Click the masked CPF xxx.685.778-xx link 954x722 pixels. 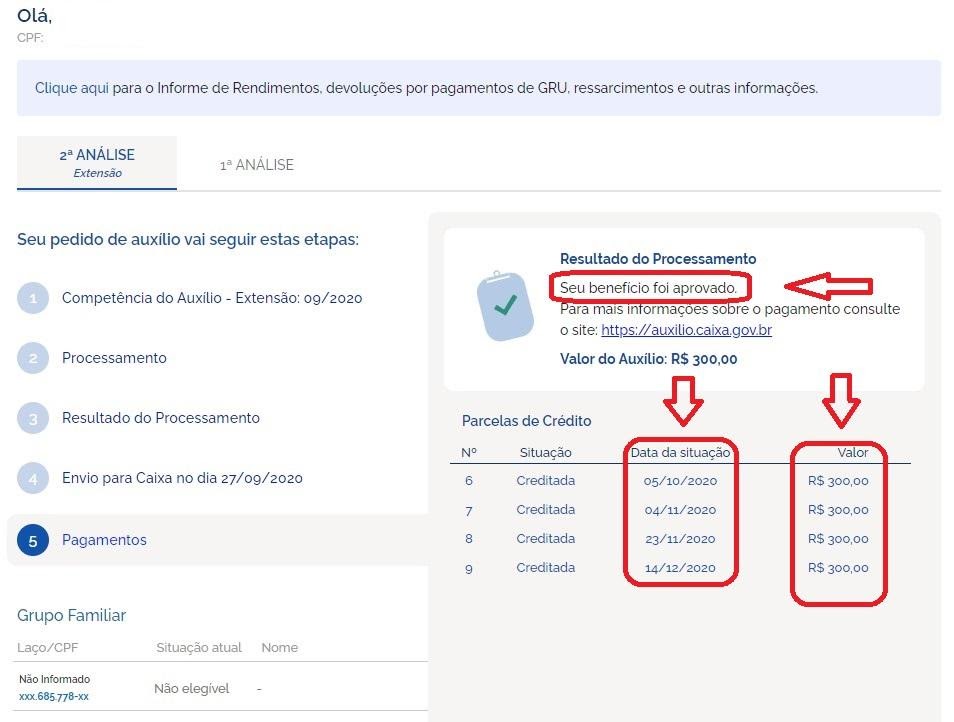[x=54, y=696]
